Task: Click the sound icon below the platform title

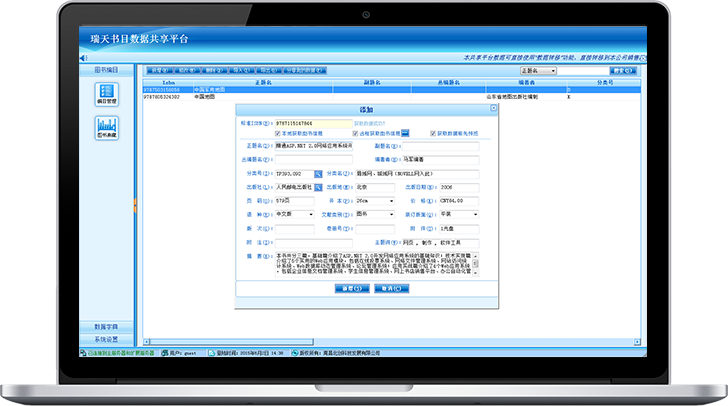Action: tap(82, 59)
